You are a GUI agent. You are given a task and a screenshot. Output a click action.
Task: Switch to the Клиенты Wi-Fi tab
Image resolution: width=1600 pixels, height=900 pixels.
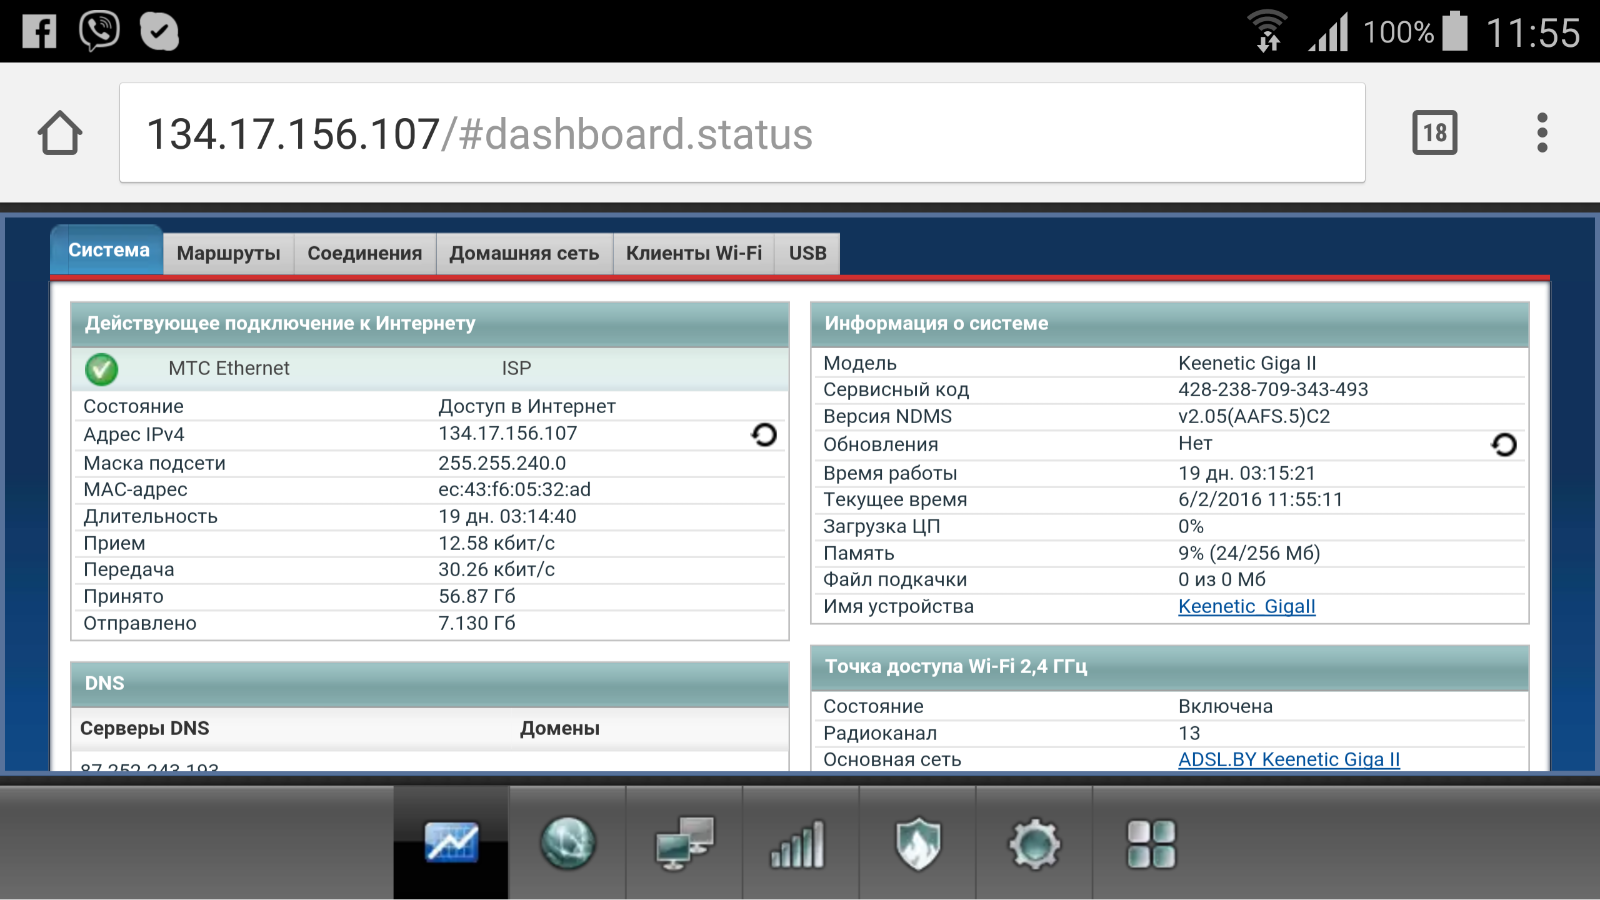(694, 253)
